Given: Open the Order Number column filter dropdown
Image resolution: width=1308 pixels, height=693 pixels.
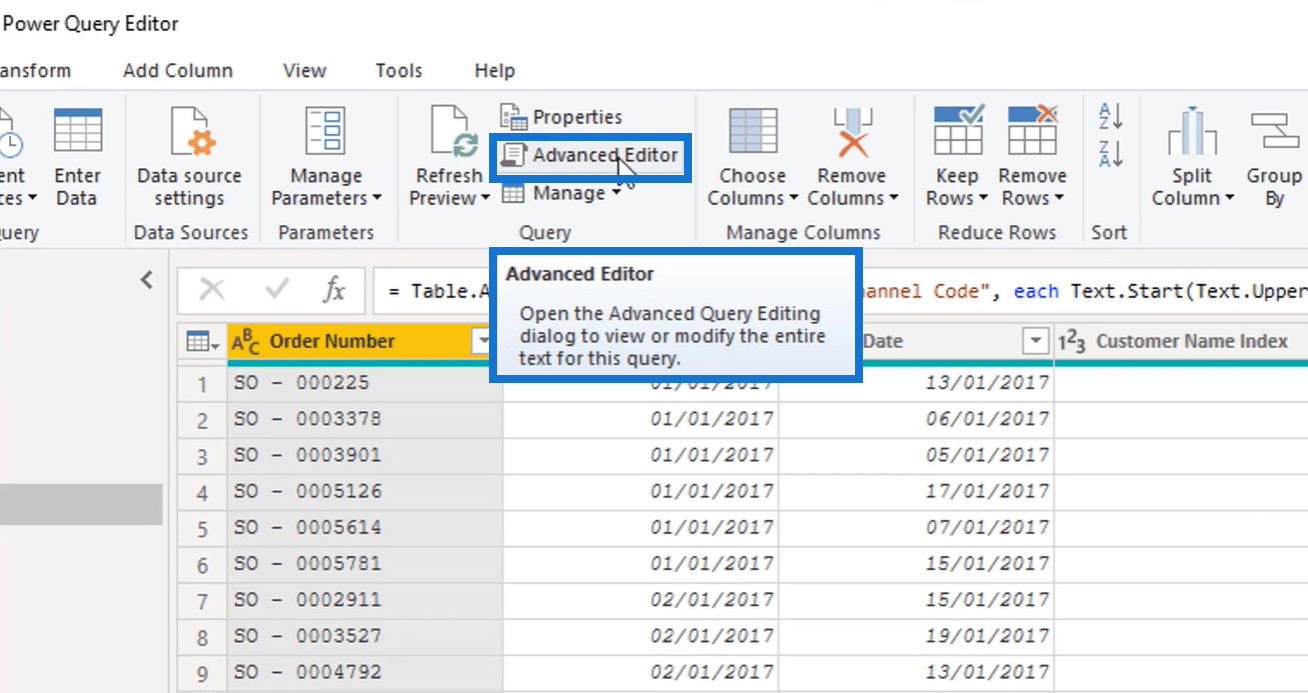Looking at the screenshot, I should tap(483, 342).
